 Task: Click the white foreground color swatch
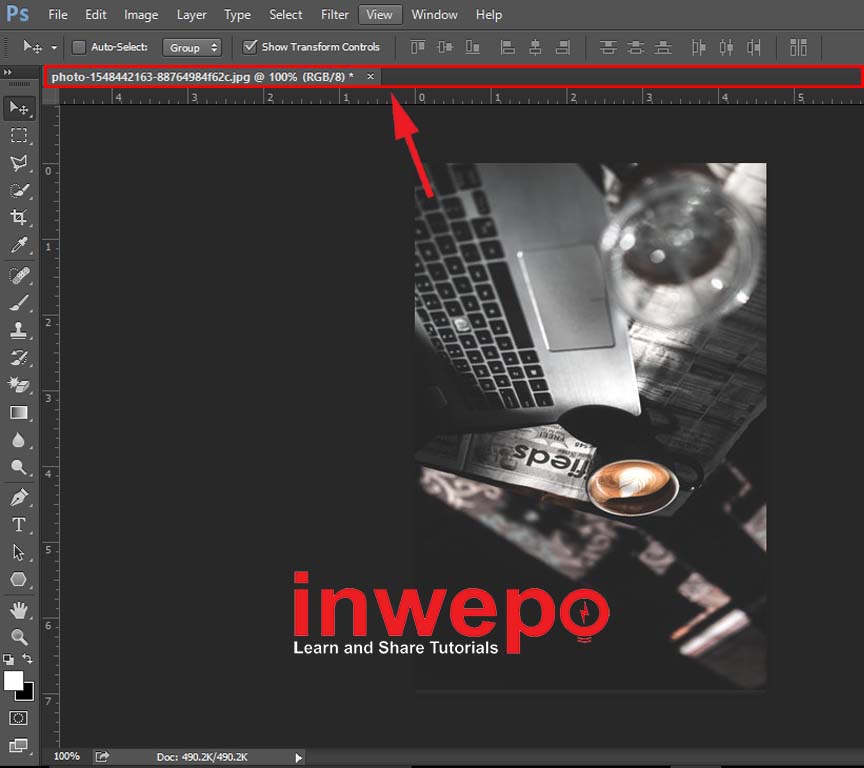tap(13, 681)
